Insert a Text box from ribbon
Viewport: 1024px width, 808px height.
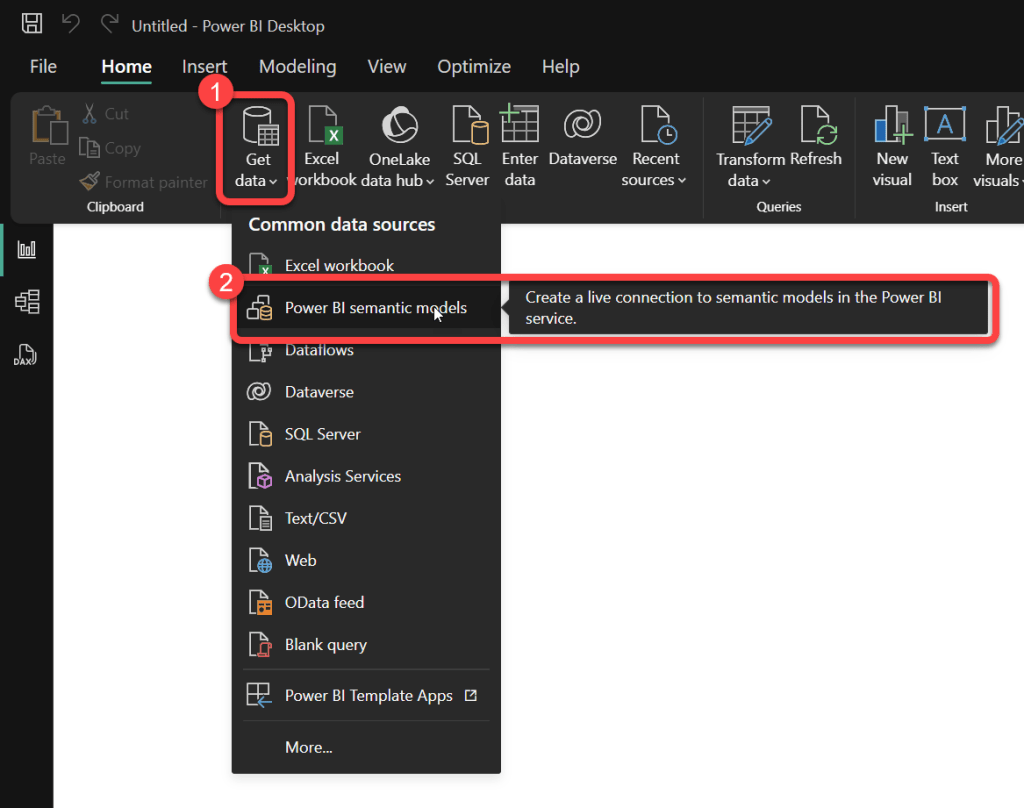[x=945, y=147]
